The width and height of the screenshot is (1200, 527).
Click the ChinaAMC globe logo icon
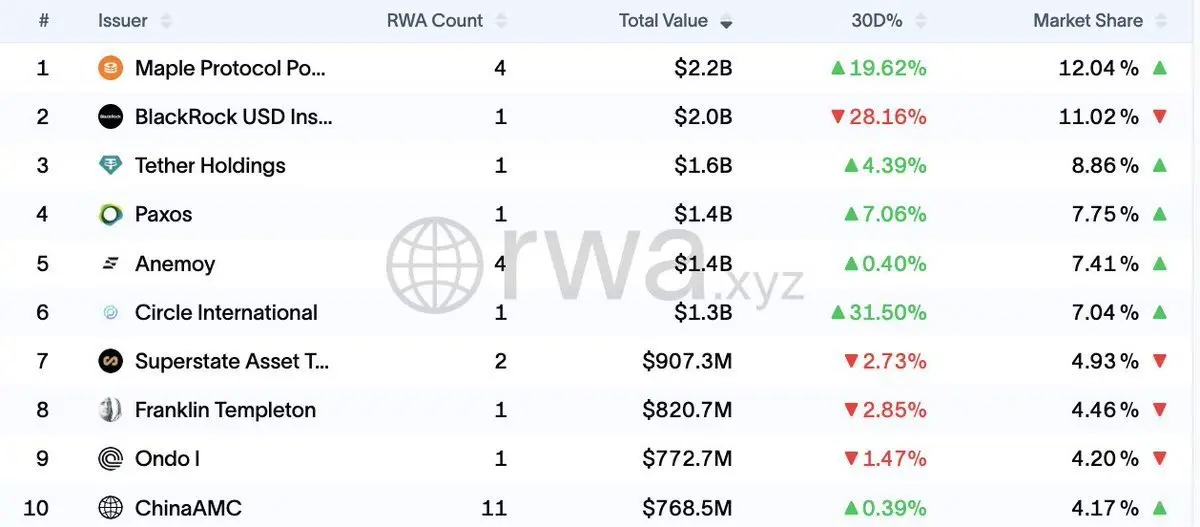(x=110, y=507)
